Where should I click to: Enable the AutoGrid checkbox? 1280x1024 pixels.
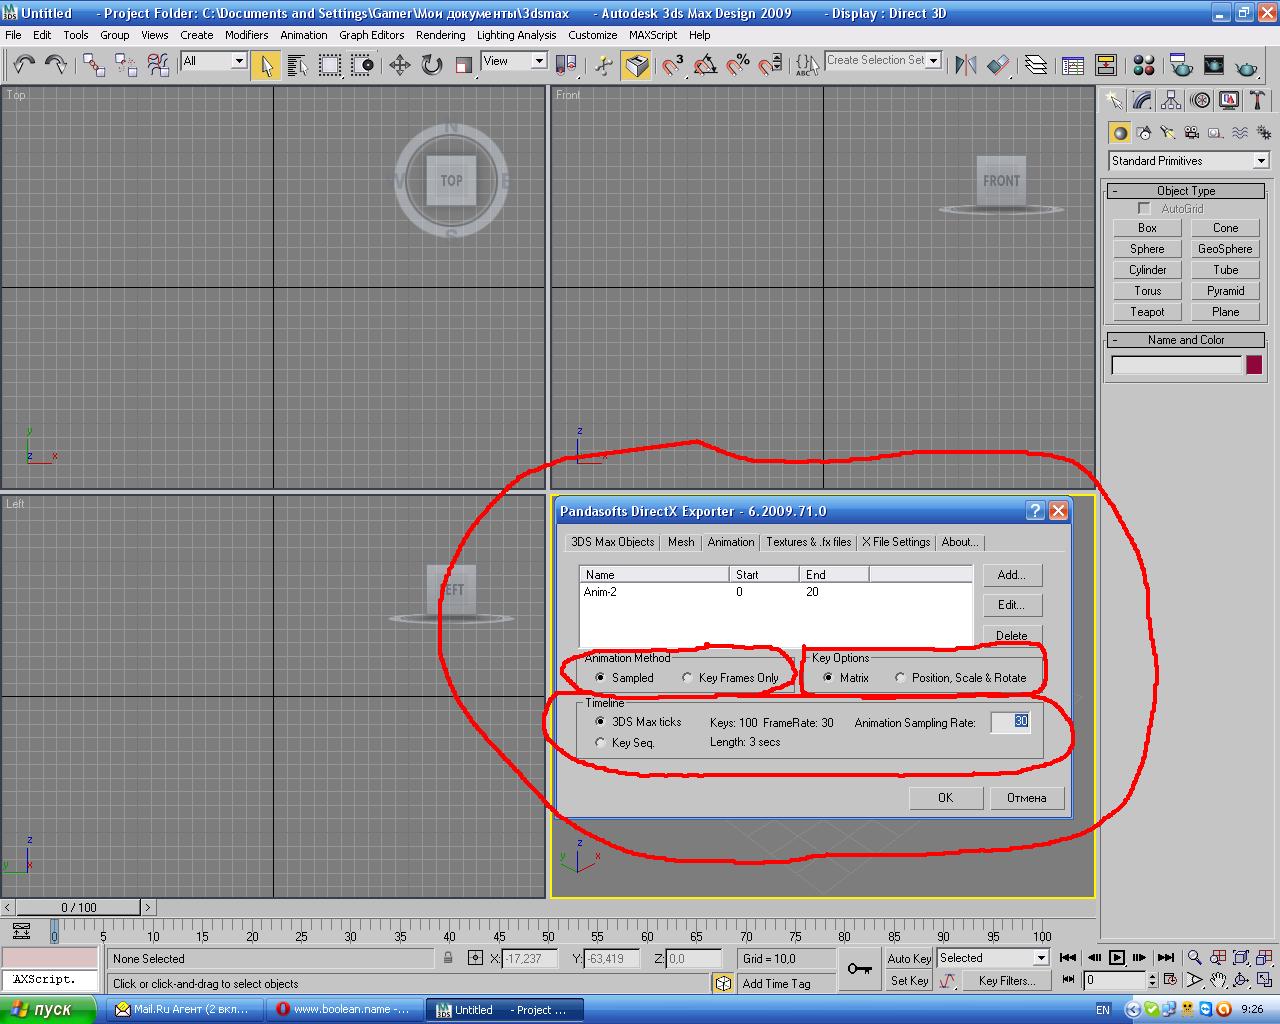pyautogui.click(x=1145, y=209)
